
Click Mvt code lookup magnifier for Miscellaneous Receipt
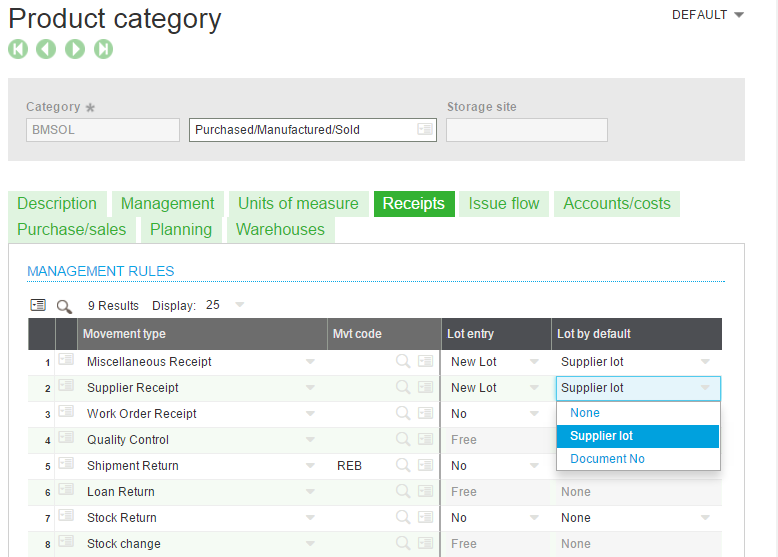(x=403, y=361)
